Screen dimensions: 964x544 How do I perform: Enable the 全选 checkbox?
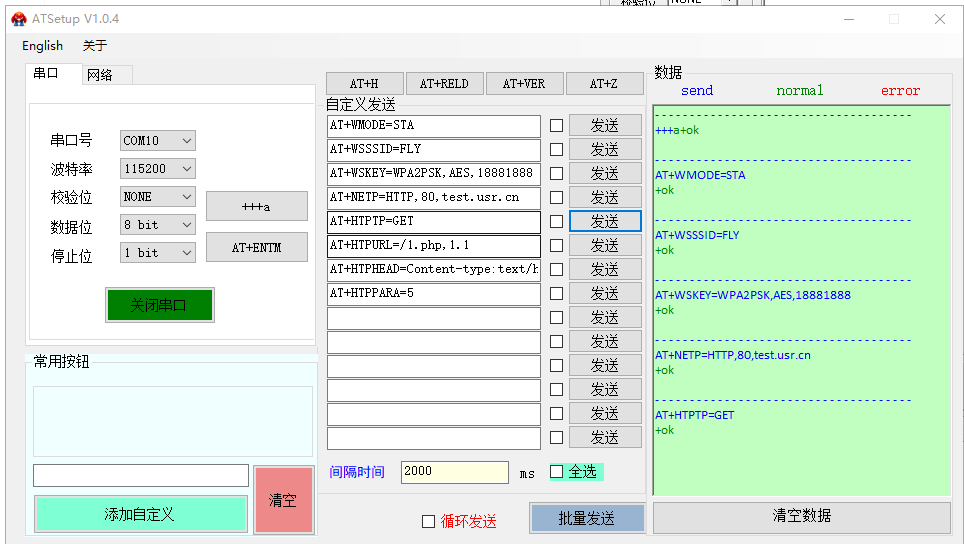[557, 472]
